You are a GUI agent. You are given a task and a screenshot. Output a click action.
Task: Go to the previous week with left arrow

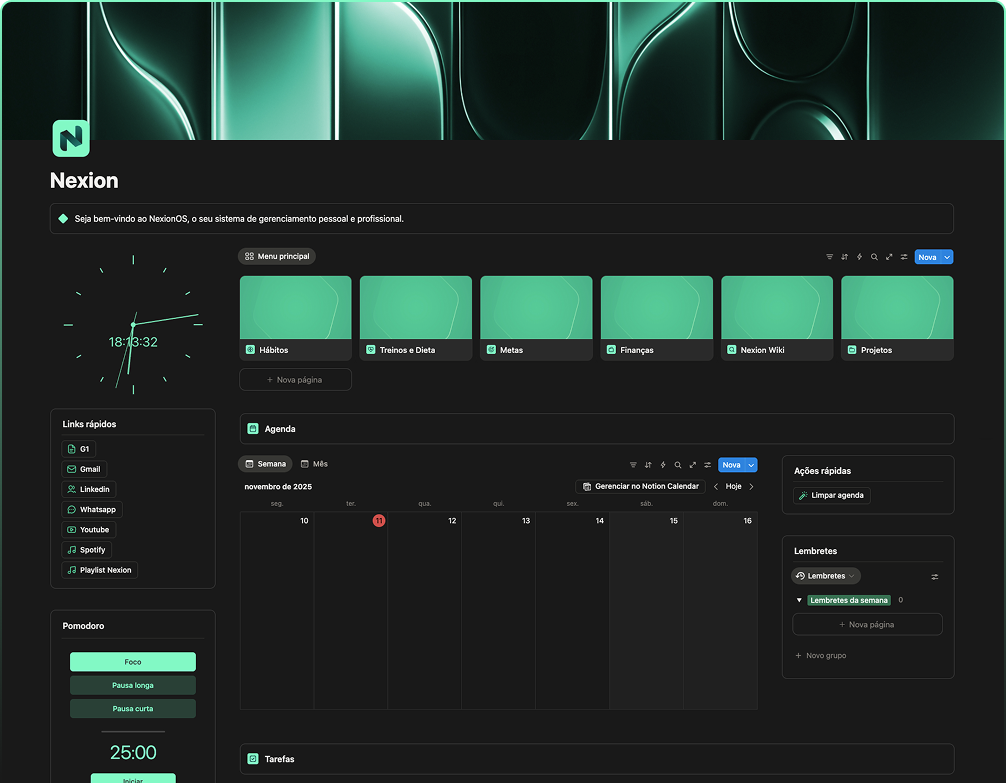click(716, 487)
